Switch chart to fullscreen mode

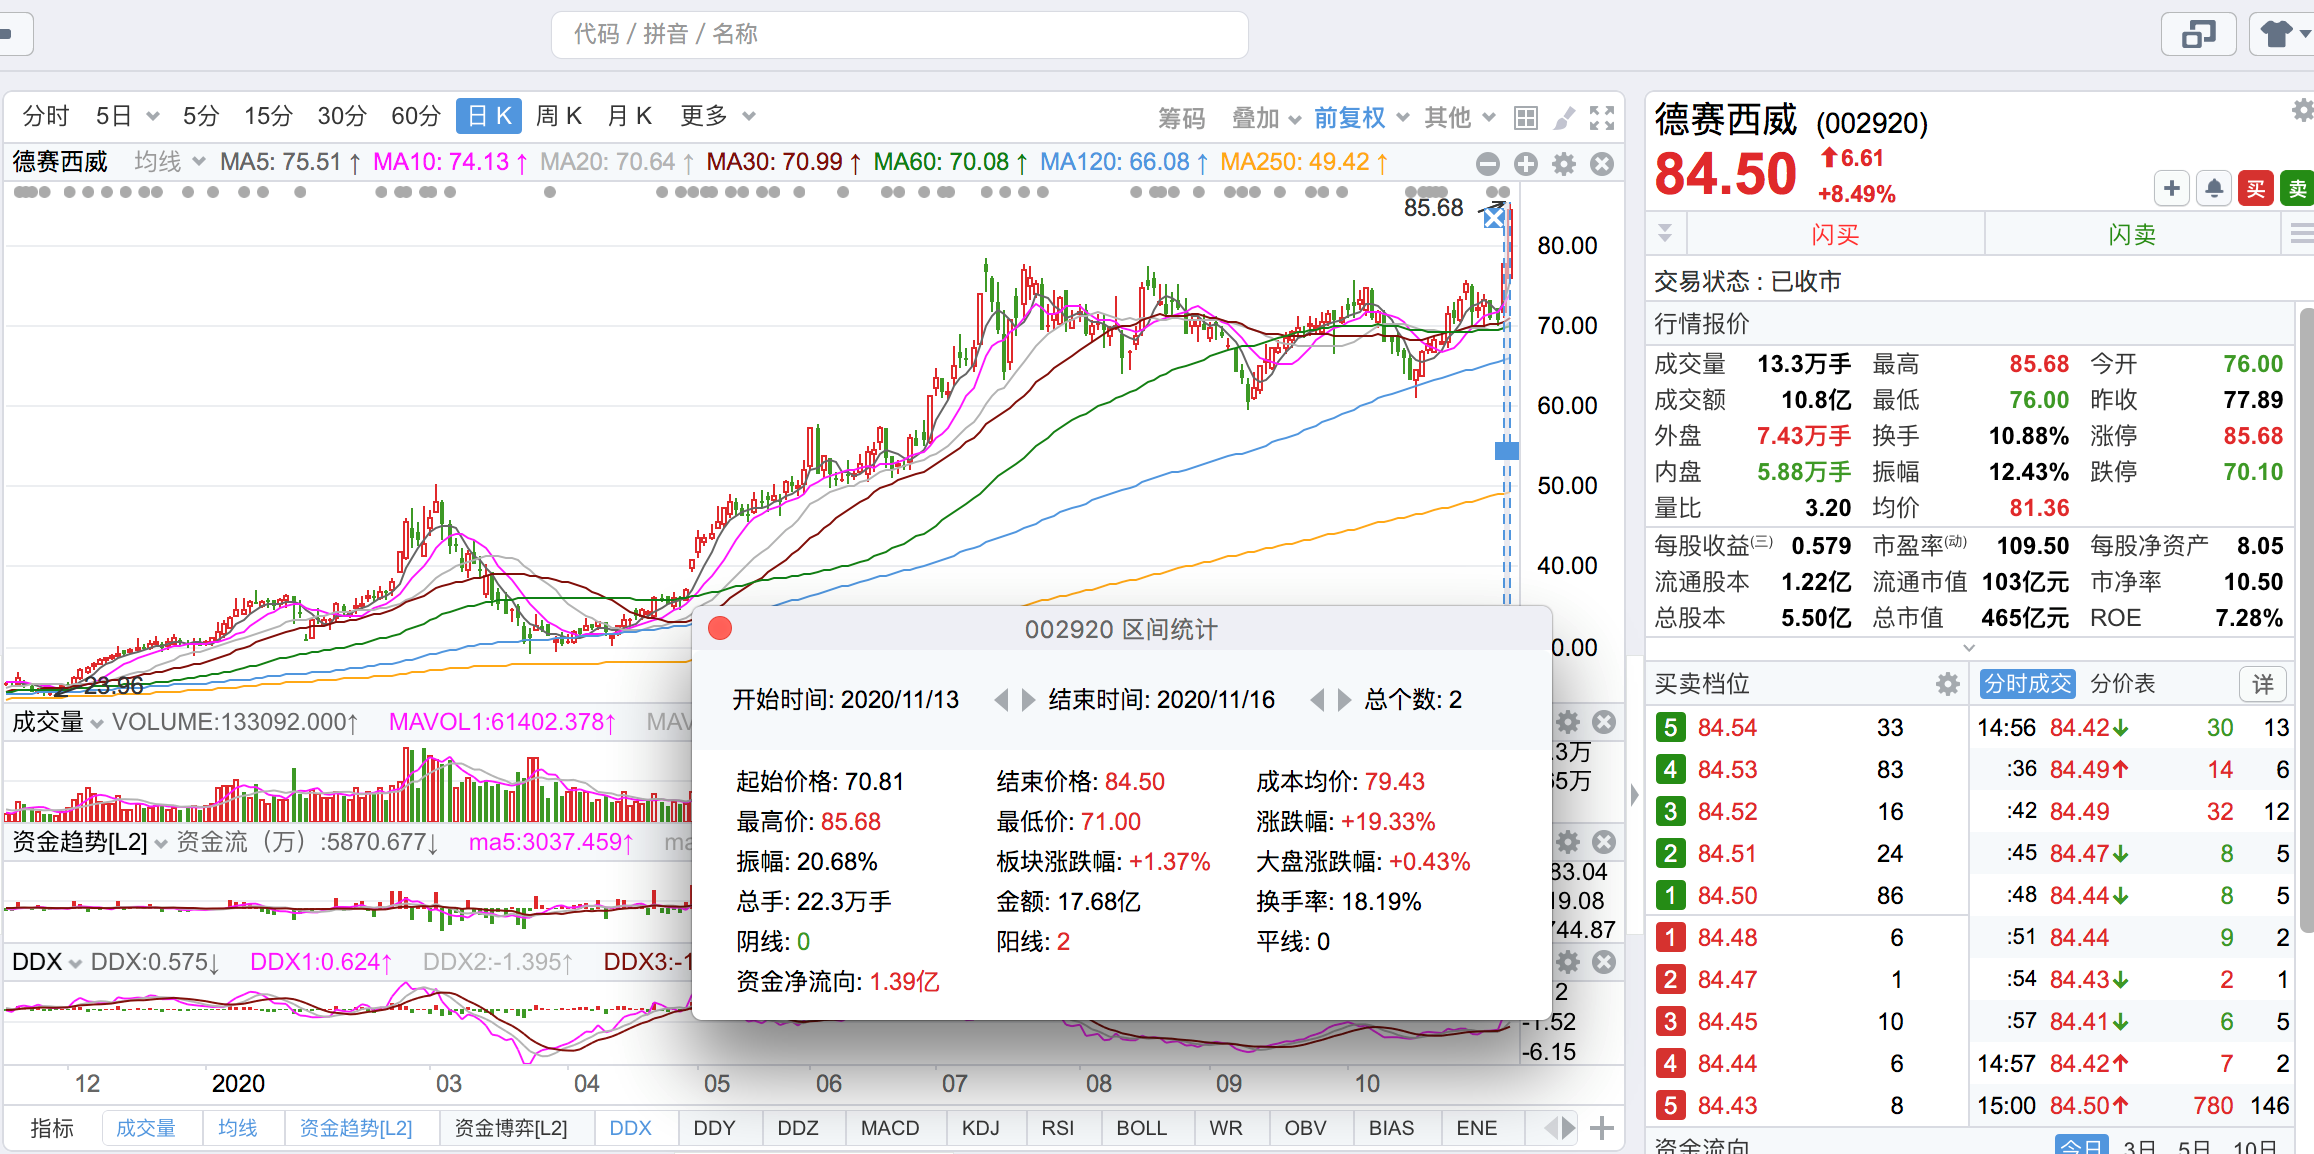pyautogui.click(x=1602, y=118)
